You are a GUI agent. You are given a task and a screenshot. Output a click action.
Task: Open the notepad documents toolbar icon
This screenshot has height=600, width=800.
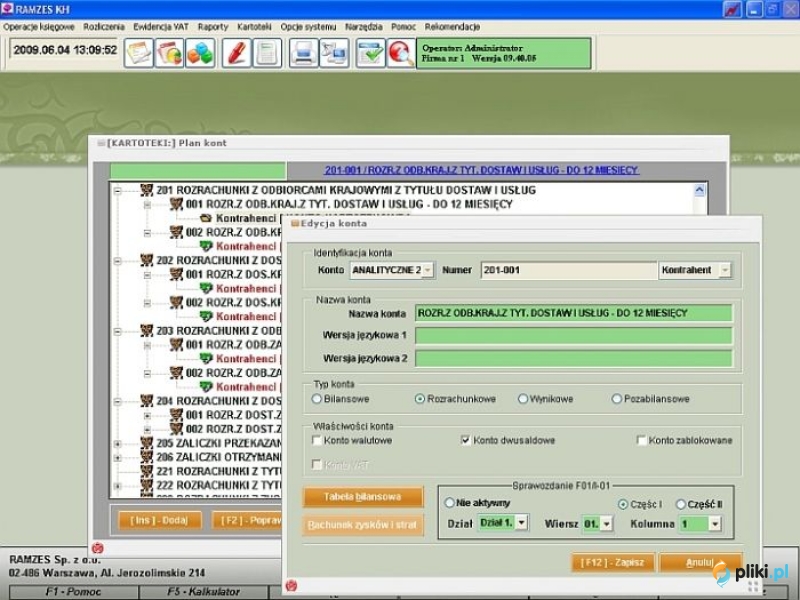click(x=138, y=53)
